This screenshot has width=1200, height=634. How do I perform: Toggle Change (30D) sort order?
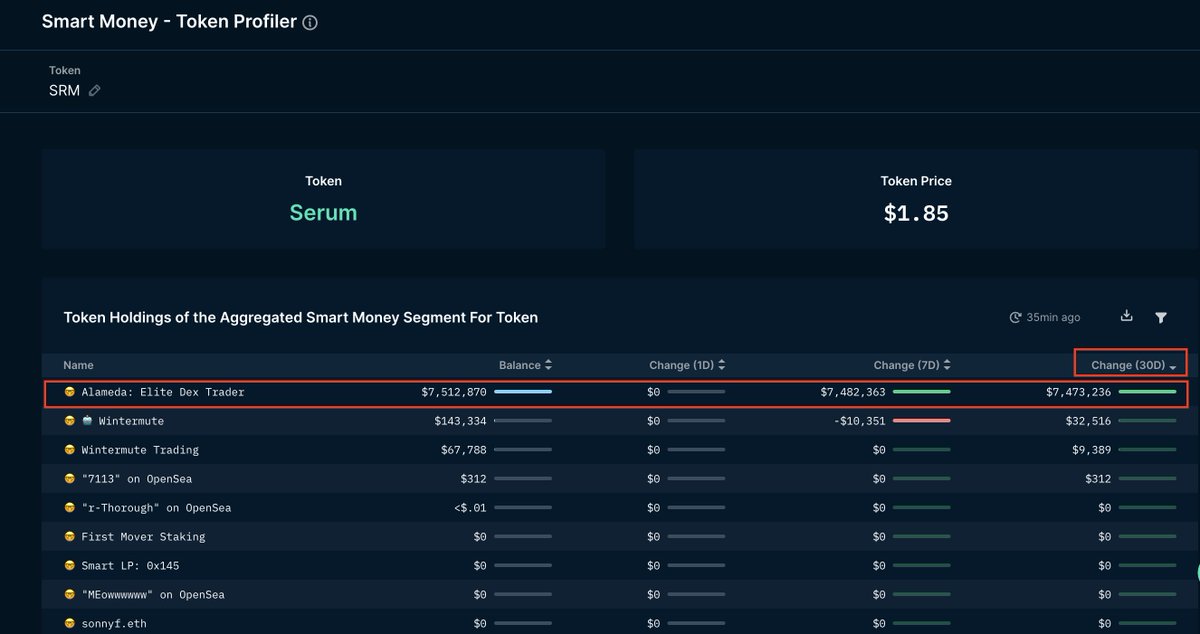coord(1134,366)
